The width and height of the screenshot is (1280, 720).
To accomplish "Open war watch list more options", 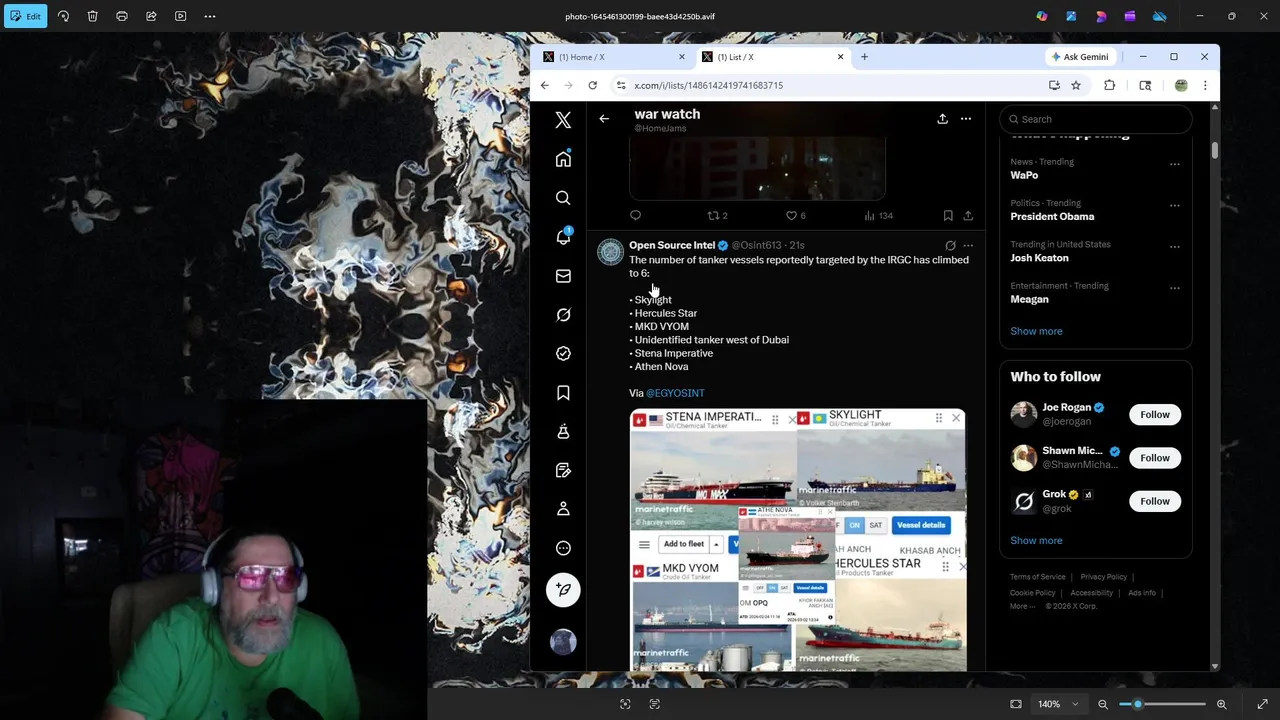I will pyautogui.click(x=966, y=119).
